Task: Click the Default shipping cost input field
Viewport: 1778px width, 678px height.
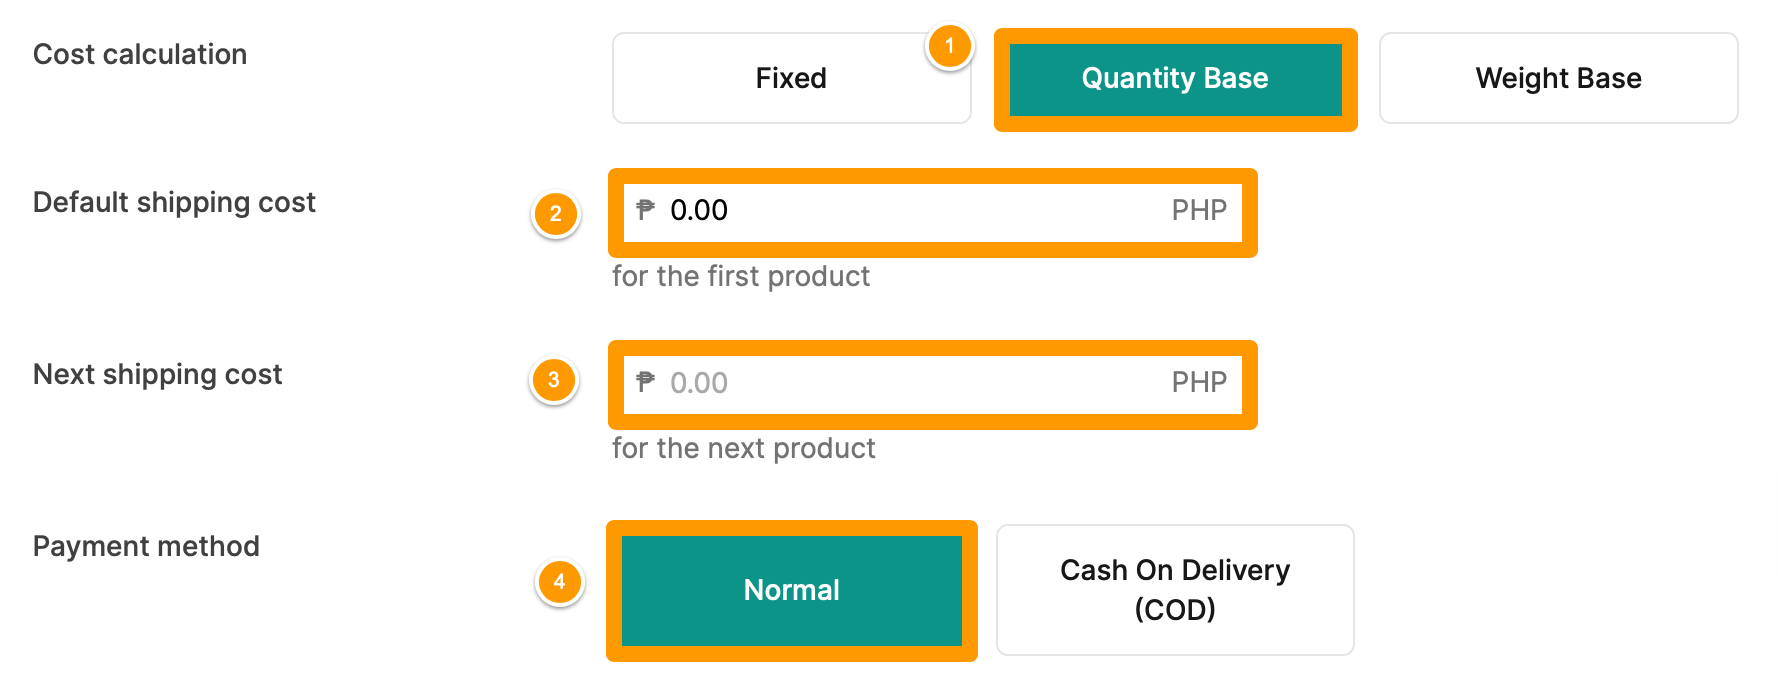Action: coord(932,212)
